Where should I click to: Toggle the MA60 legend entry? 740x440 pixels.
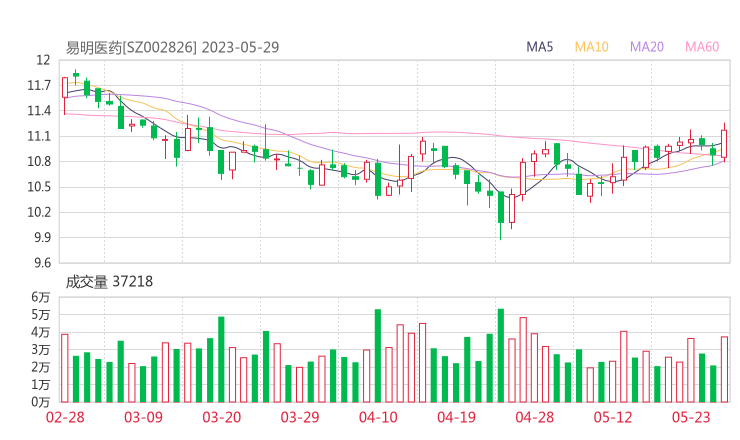(x=702, y=47)
